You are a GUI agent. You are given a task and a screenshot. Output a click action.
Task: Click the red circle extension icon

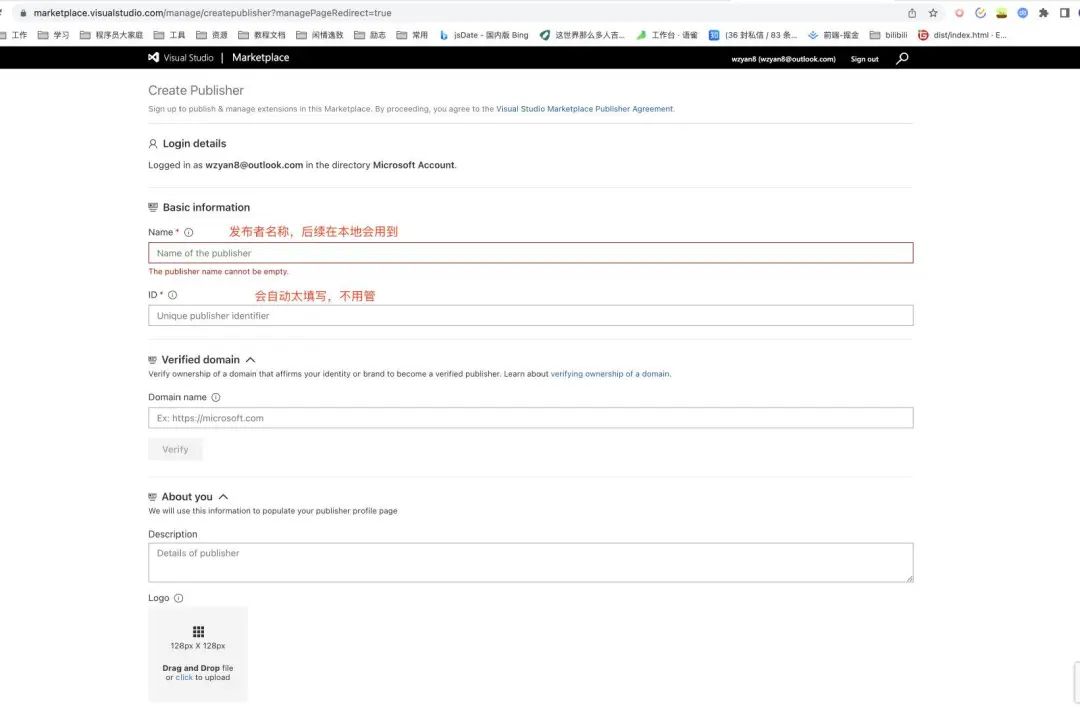point(959,13)
